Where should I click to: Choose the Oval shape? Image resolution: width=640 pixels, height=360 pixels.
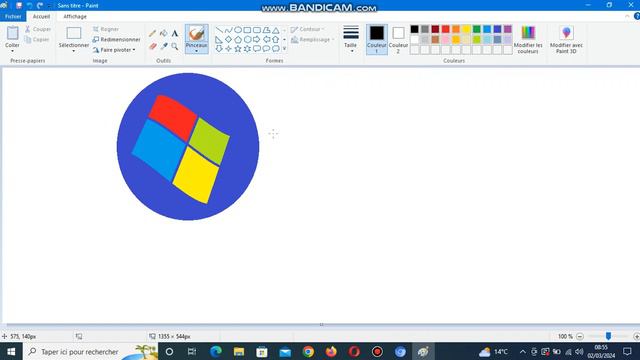pyautogui.click(x=238, y=30)
